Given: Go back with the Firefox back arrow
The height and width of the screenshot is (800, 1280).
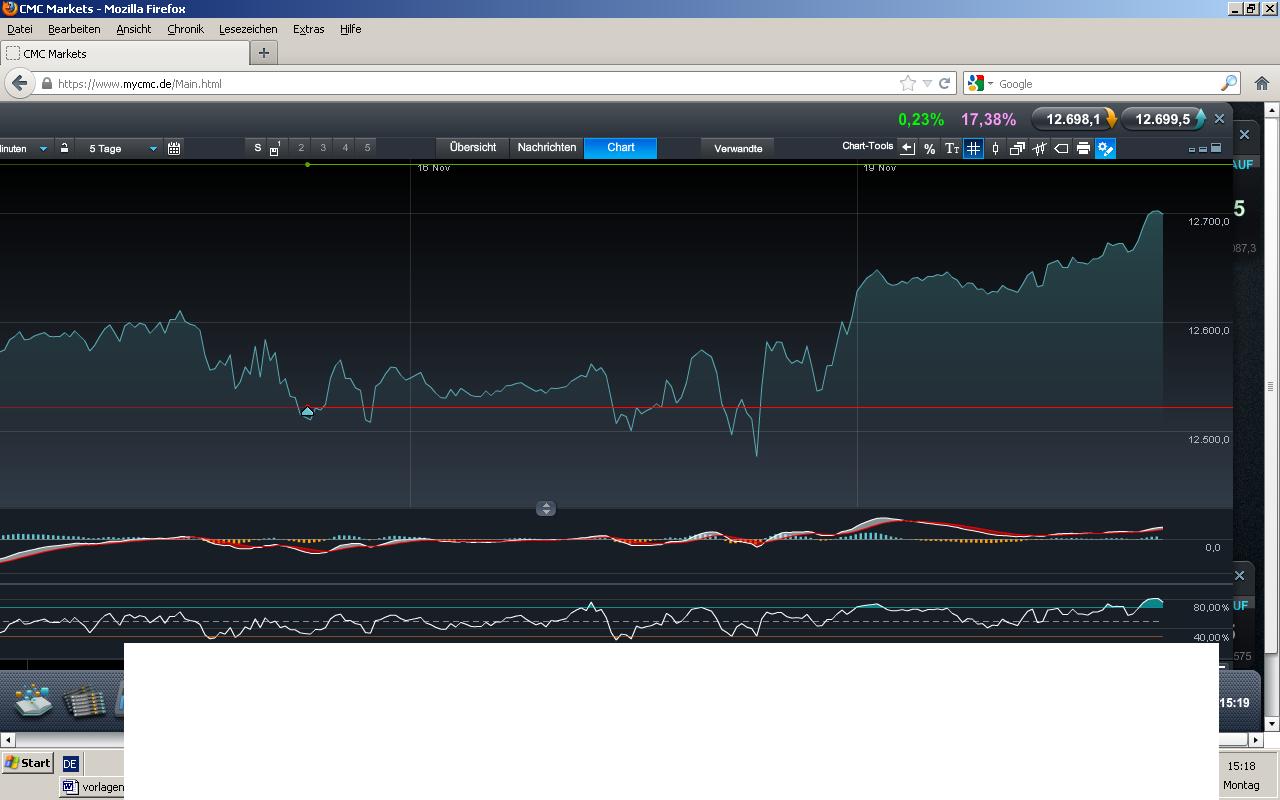Looking at the screenshot, I should click(19, 83).
